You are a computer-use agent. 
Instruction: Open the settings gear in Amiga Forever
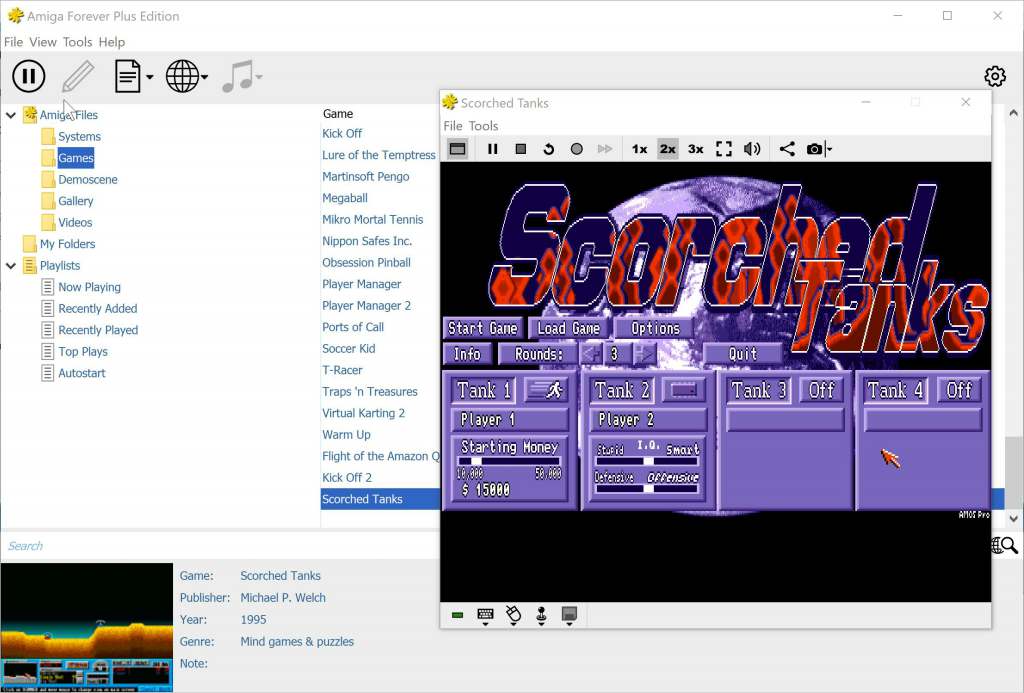pyautogui.click(x=995, y=76)
